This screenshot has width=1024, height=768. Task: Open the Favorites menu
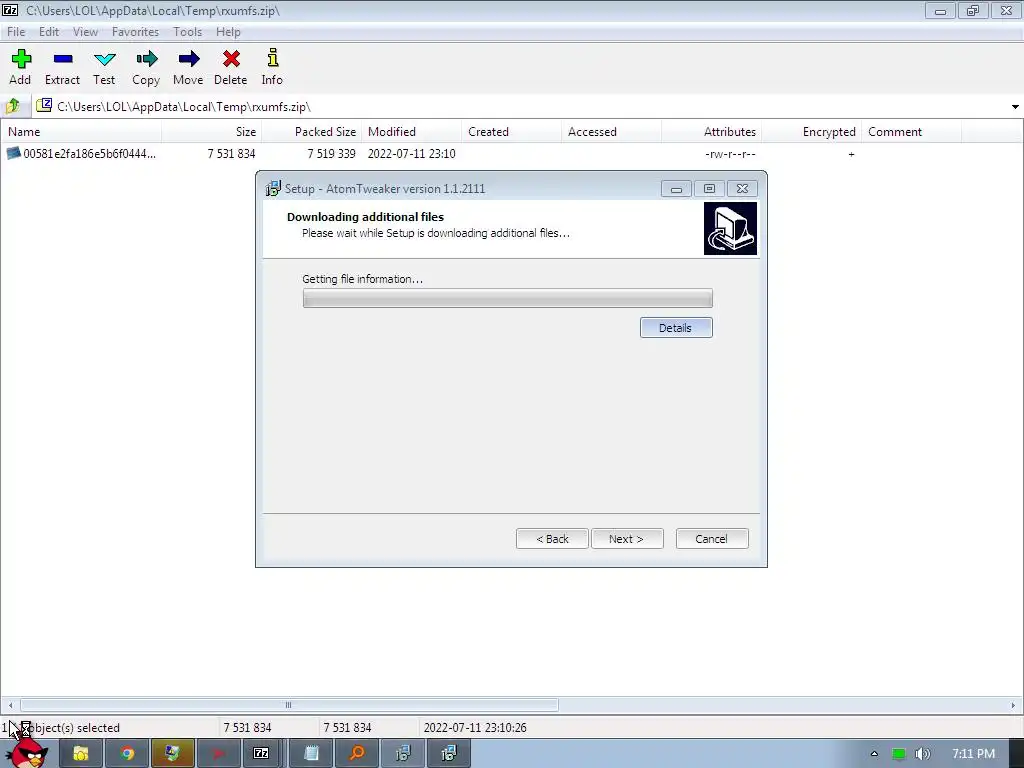coord(135,31)
